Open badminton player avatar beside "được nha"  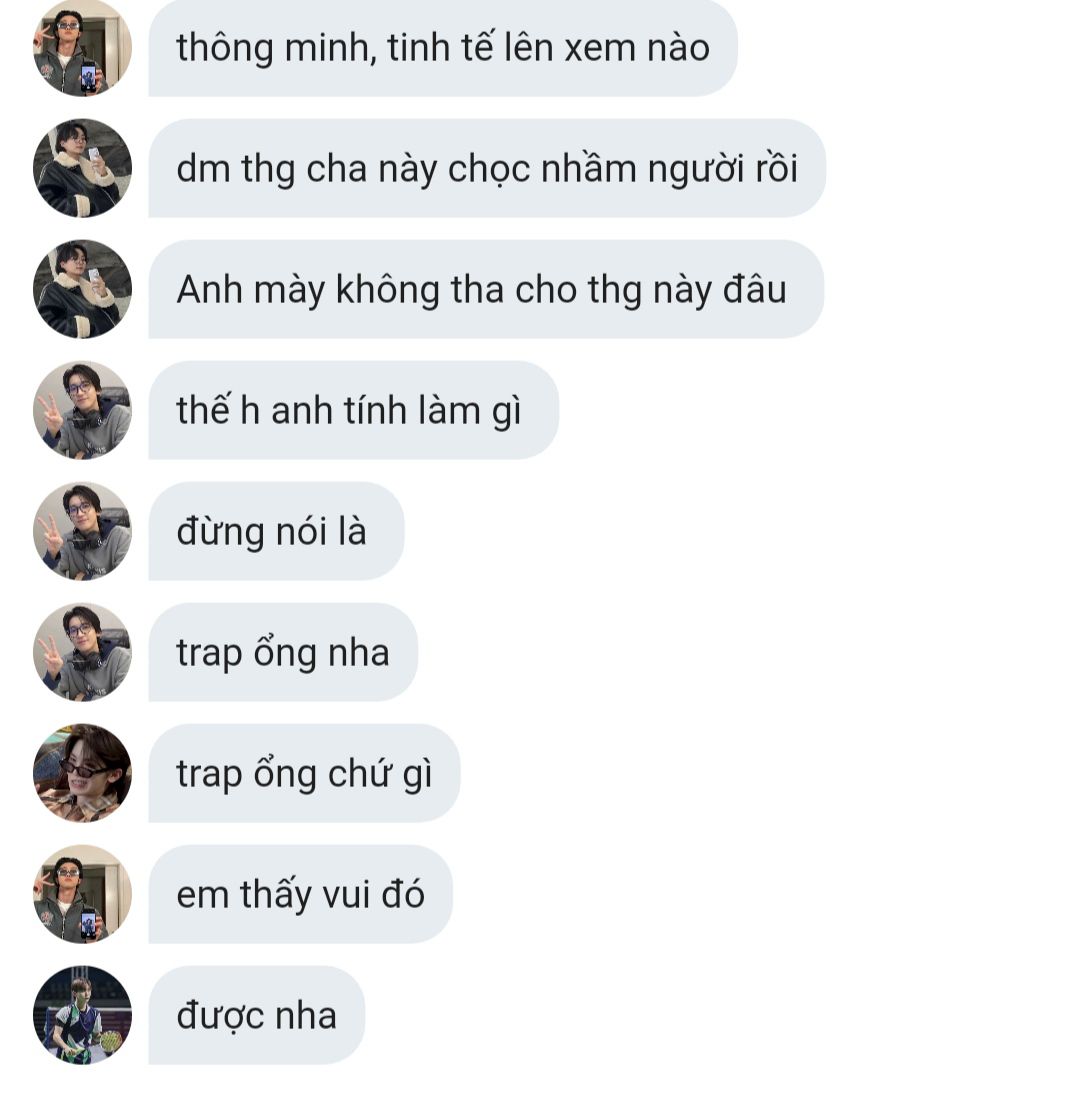point(82,1015)
